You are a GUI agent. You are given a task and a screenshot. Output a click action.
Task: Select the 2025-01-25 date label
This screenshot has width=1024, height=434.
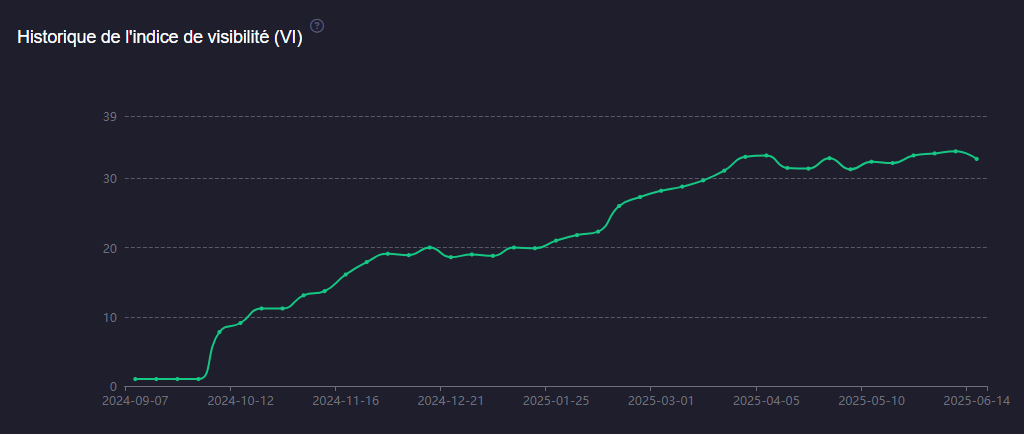click(556, 400)
